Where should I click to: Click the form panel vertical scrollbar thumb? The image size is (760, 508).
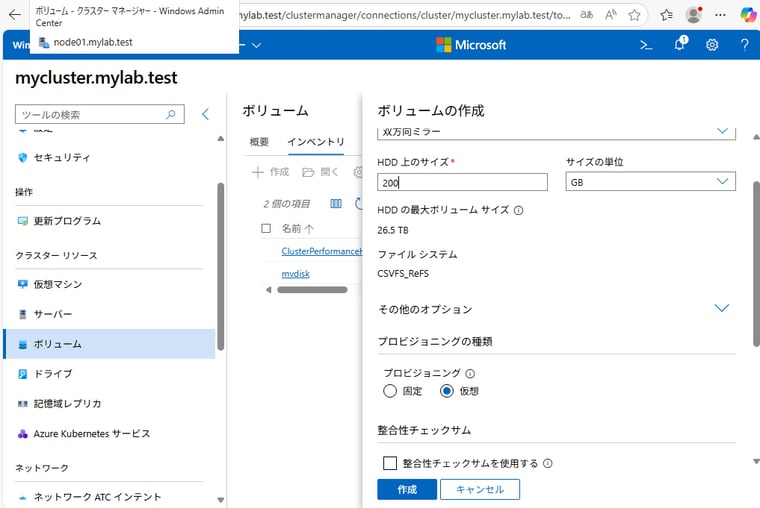click(x=756, y=264)
